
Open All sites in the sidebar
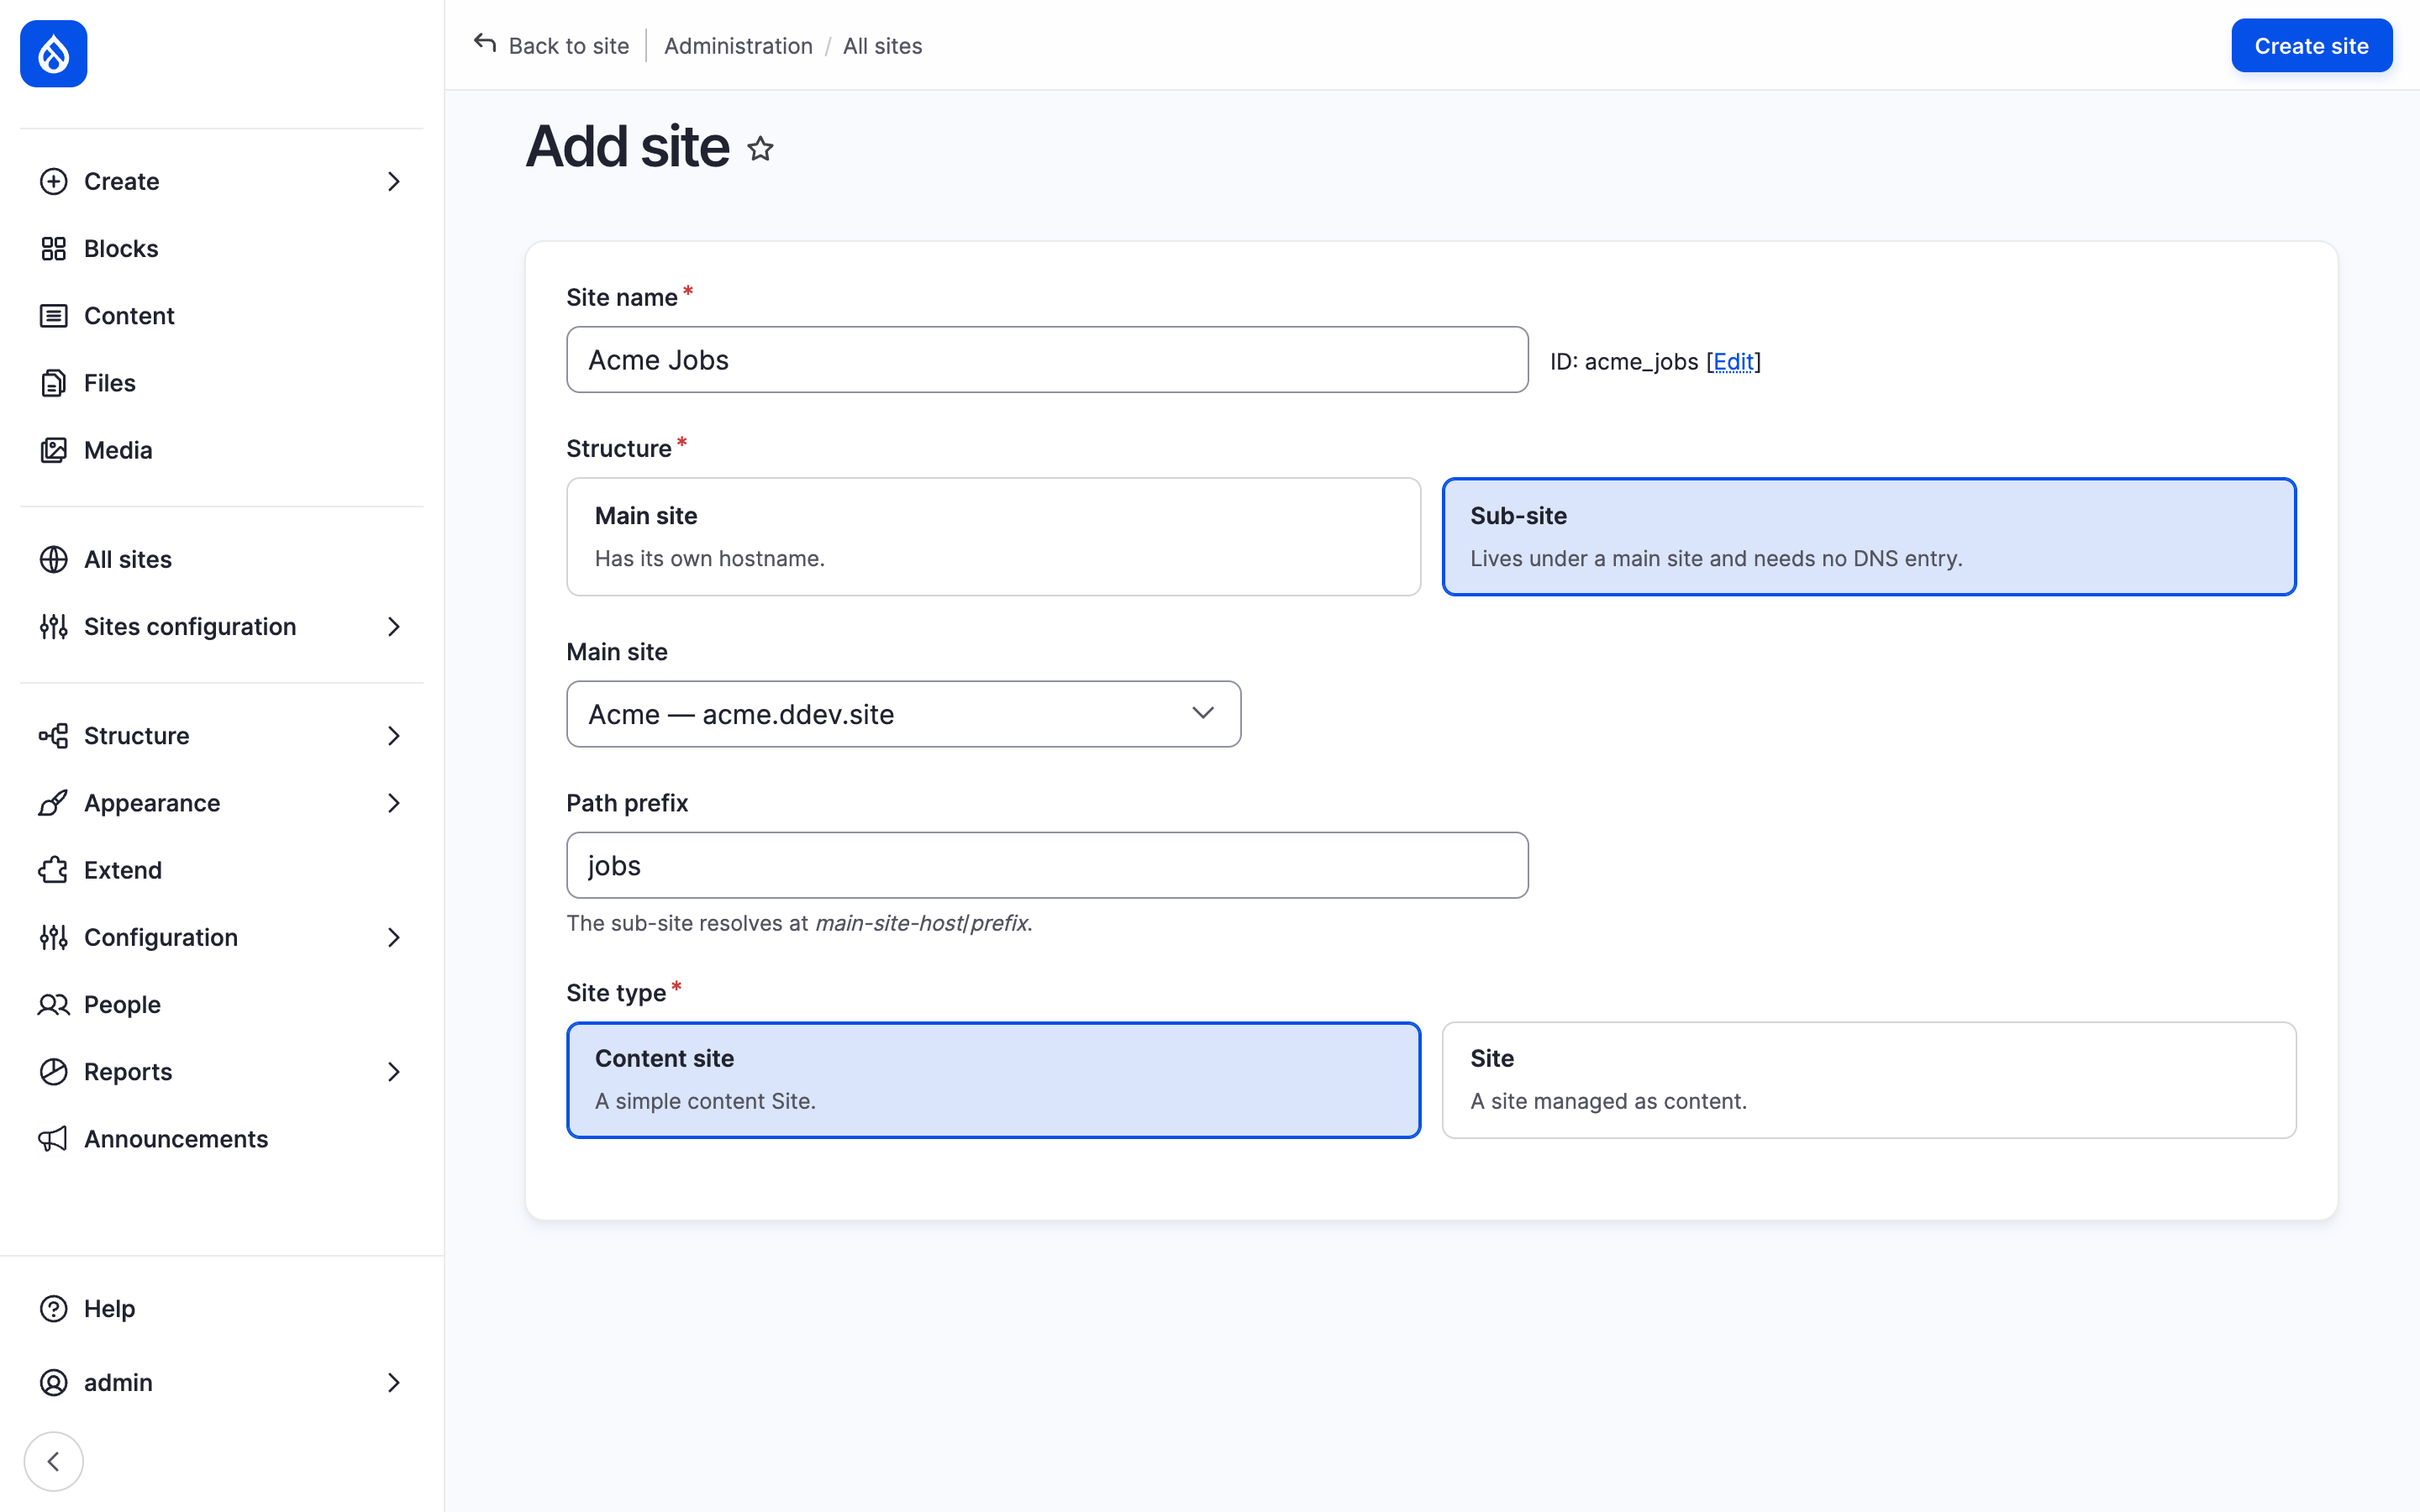tap(222, 559)
